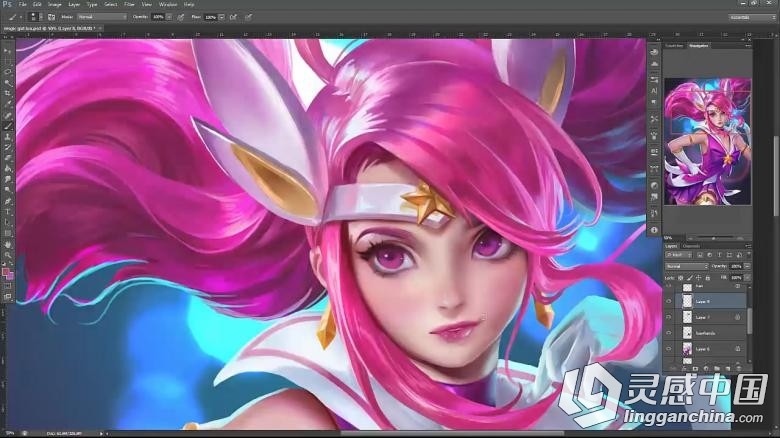Click the foreground color swatch

5,272
